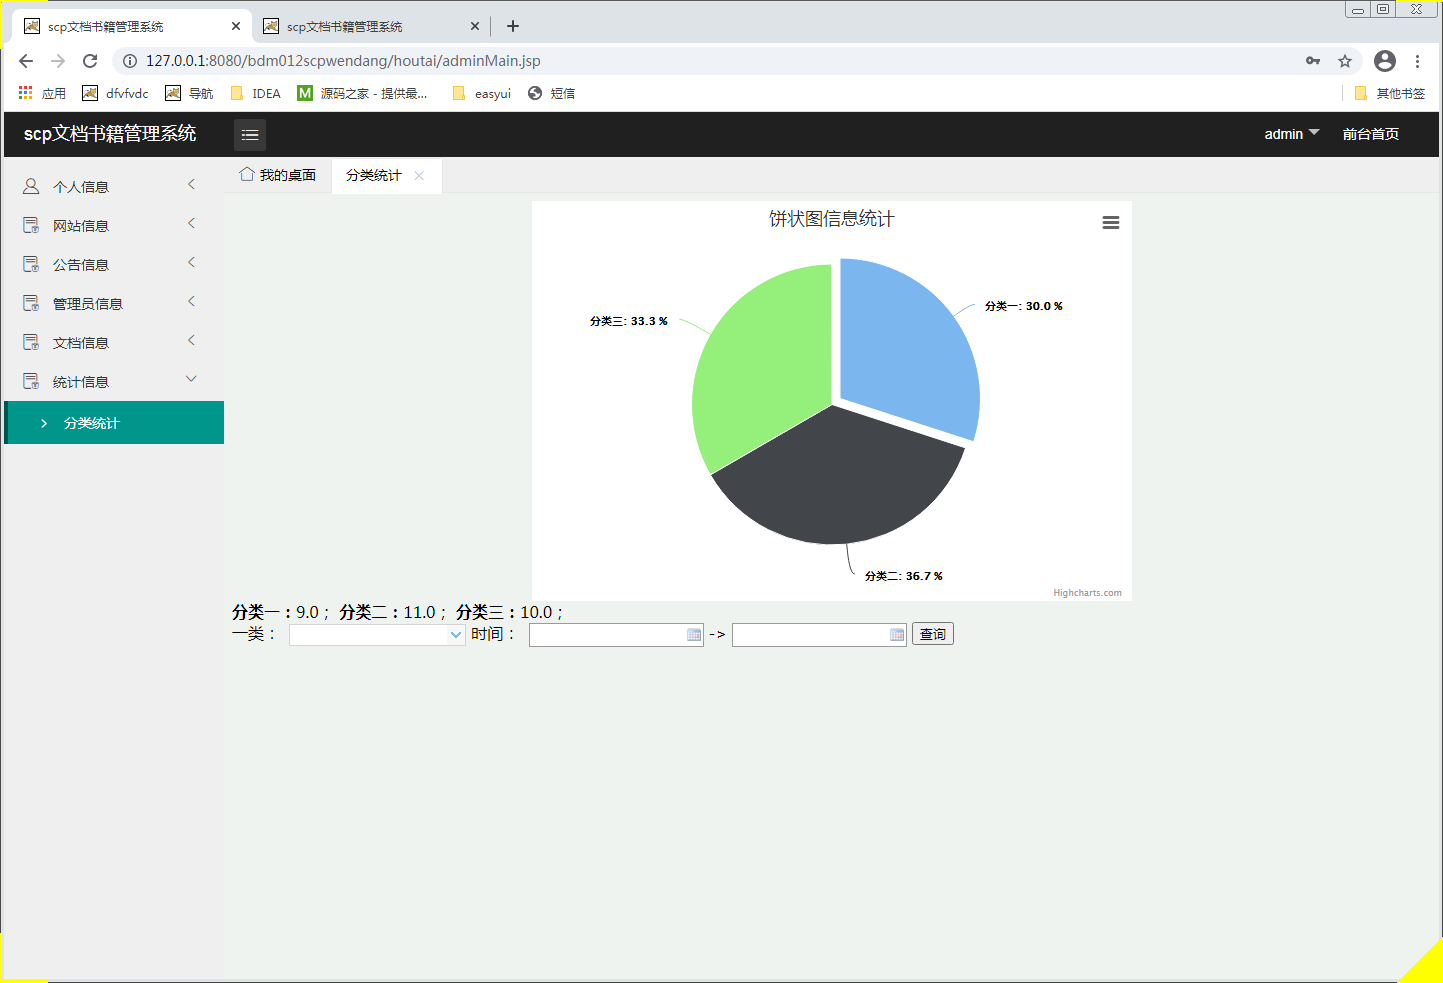Click the 饼状图信息统计 chart title
This screenshot has width=1443, height=983.
pos(832,219)
